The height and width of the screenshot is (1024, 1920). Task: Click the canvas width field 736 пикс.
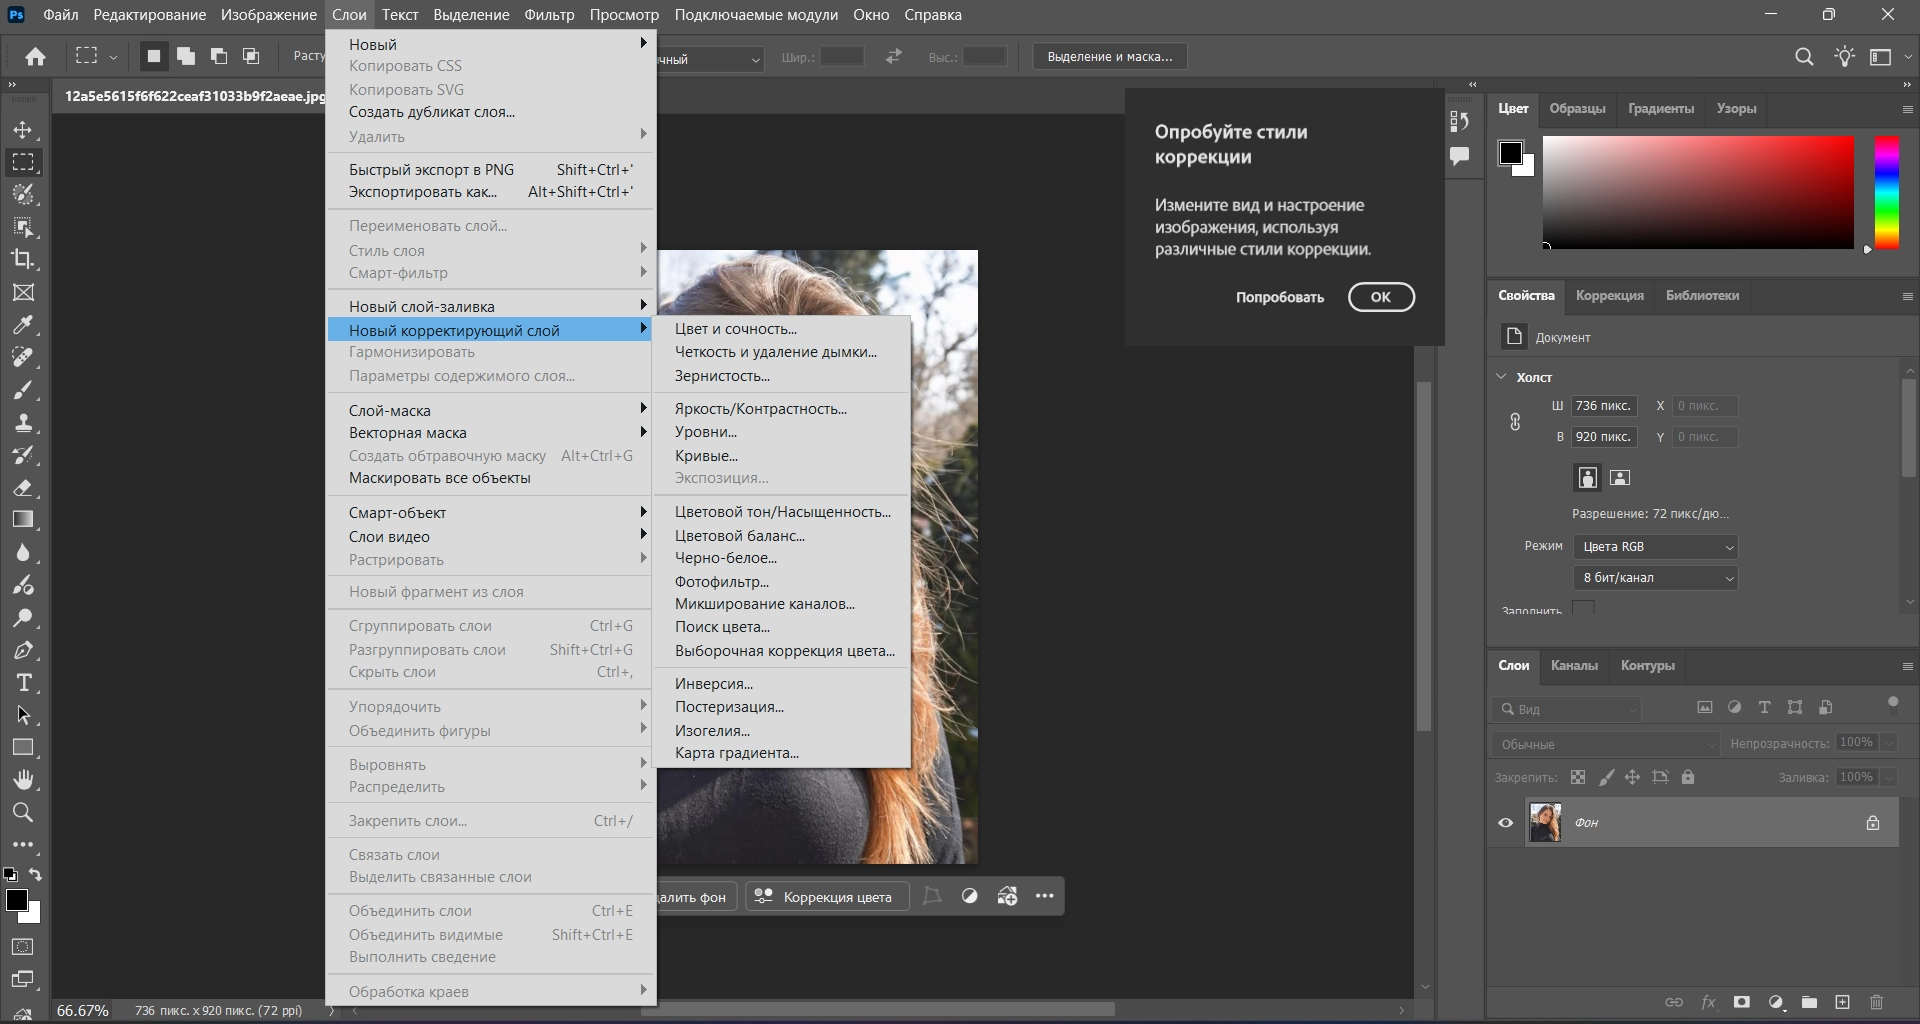click(x=1603, y=406)
